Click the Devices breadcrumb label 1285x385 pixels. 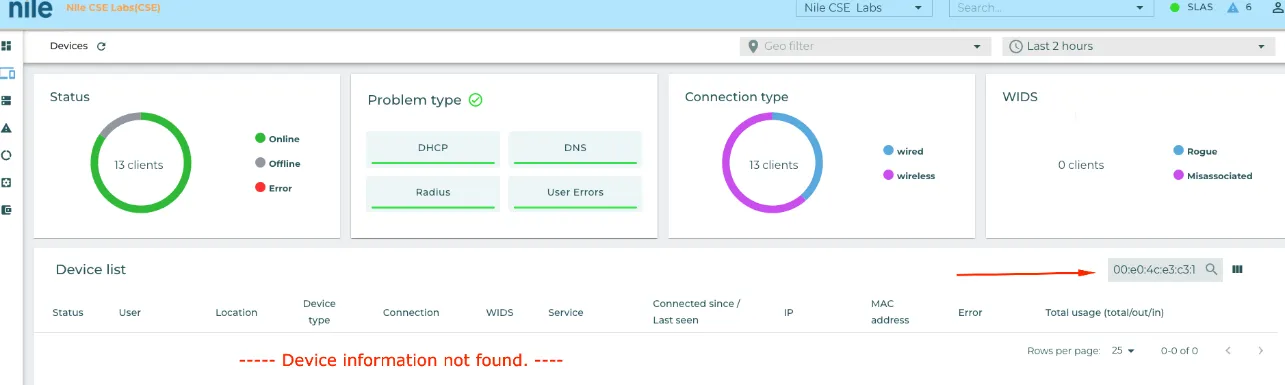(x=69, y=46)
